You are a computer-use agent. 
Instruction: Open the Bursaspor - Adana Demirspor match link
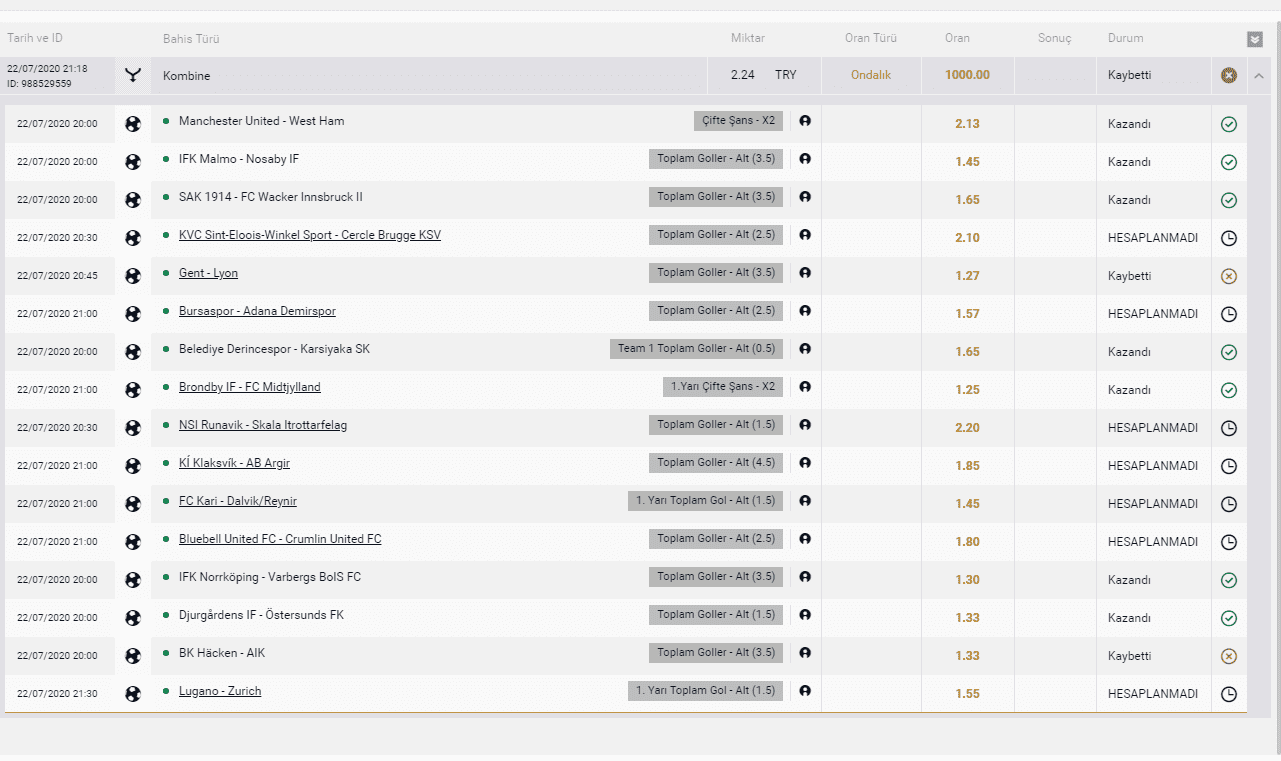point(257,311)
